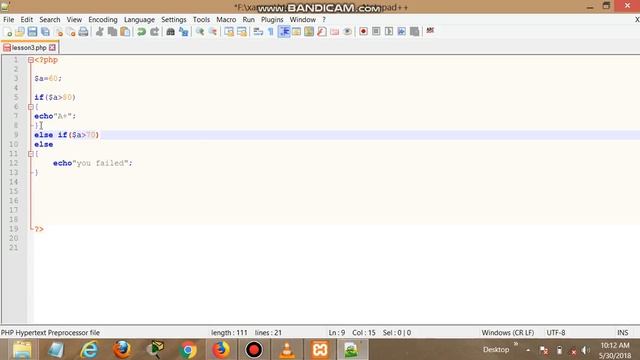Run macro multiple times icon
Screen dimensions: 640x360
pyautogui.click(x=402, y=32)
